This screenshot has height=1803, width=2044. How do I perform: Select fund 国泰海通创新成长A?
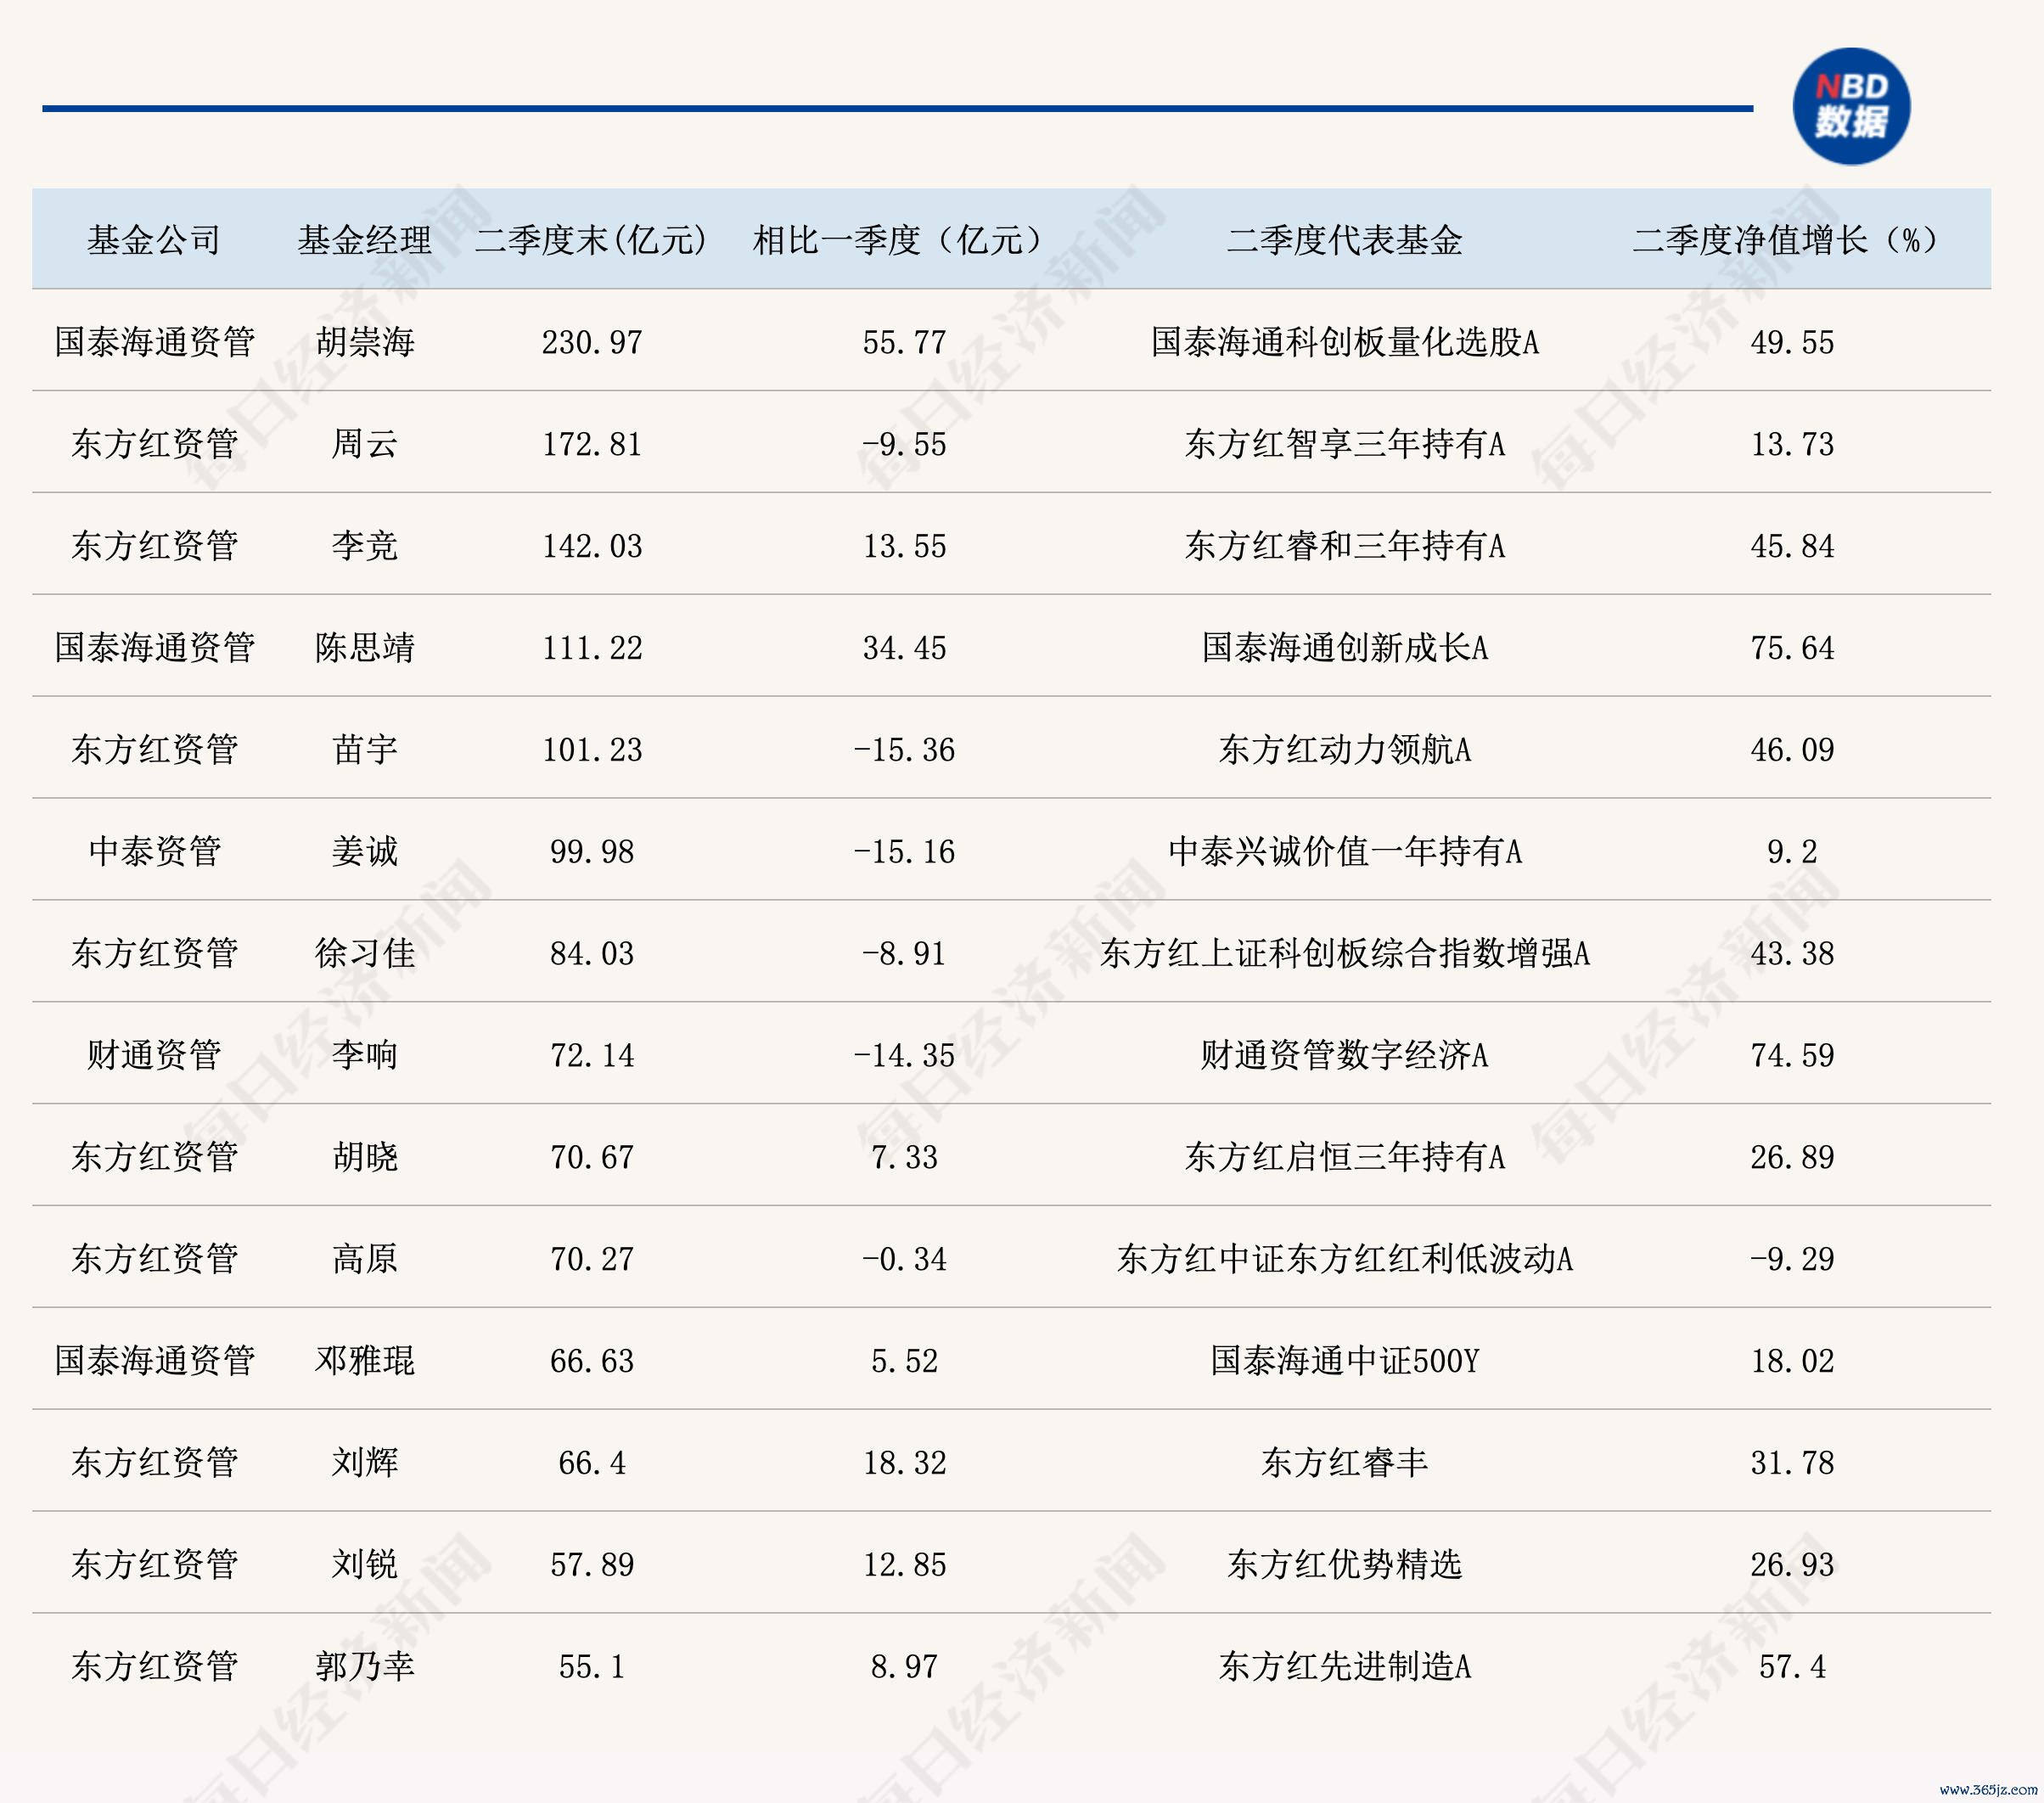pyautogui.click(x=1344, y=648)
